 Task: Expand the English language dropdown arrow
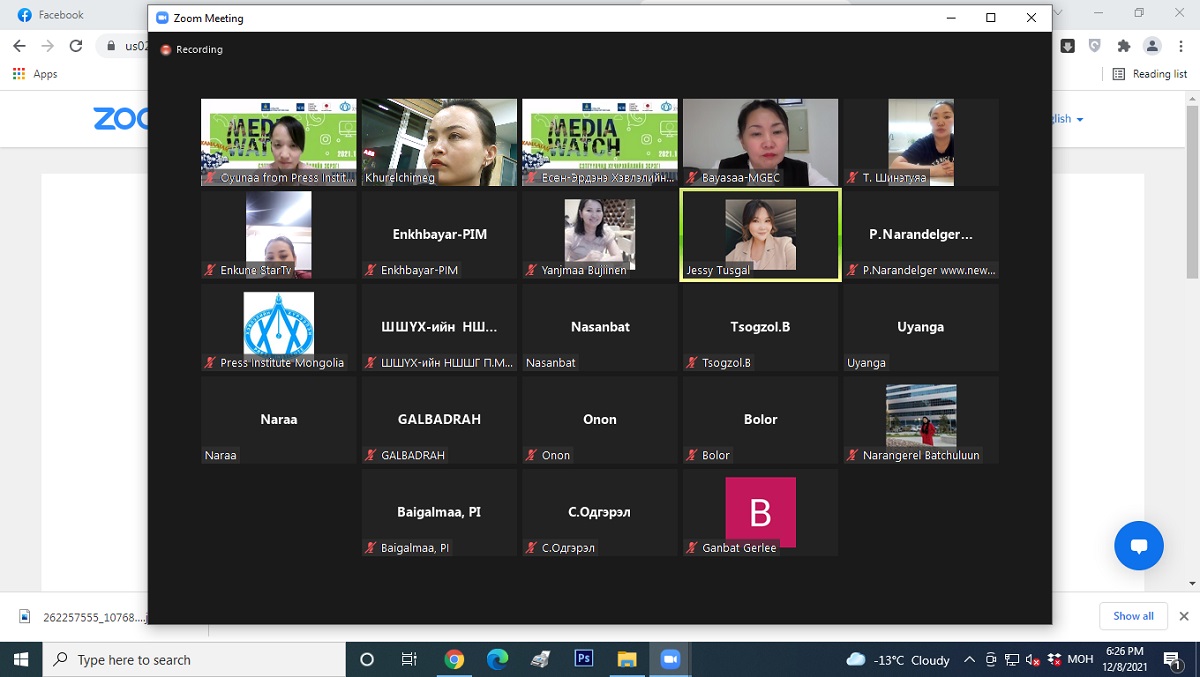pyautogui.click(x=1080, y=119)
